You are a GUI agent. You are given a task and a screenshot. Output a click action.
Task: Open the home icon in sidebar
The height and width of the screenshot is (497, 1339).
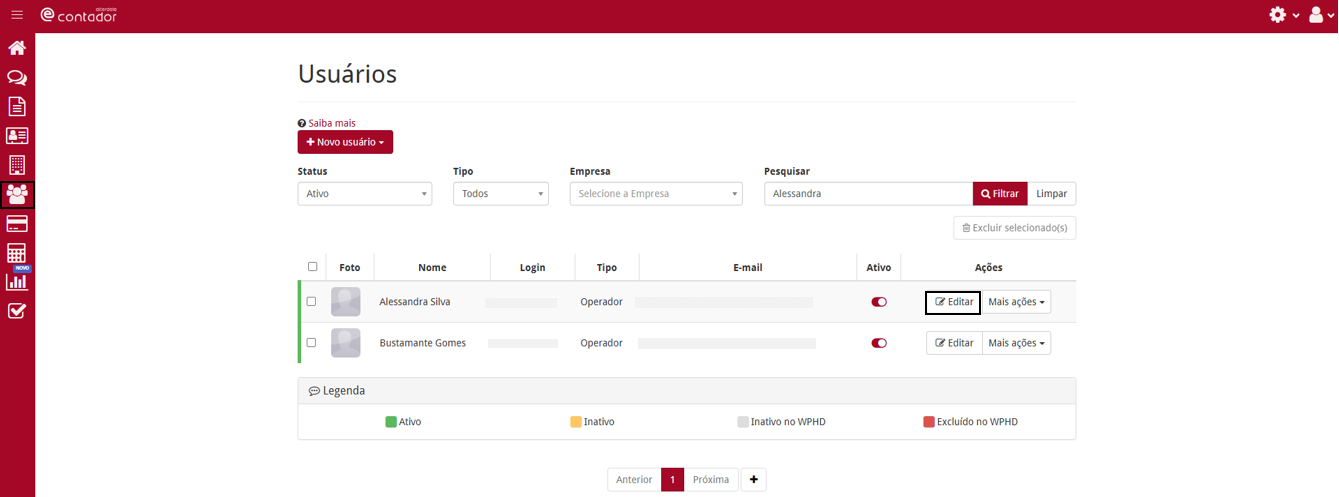tap(17, 48)
